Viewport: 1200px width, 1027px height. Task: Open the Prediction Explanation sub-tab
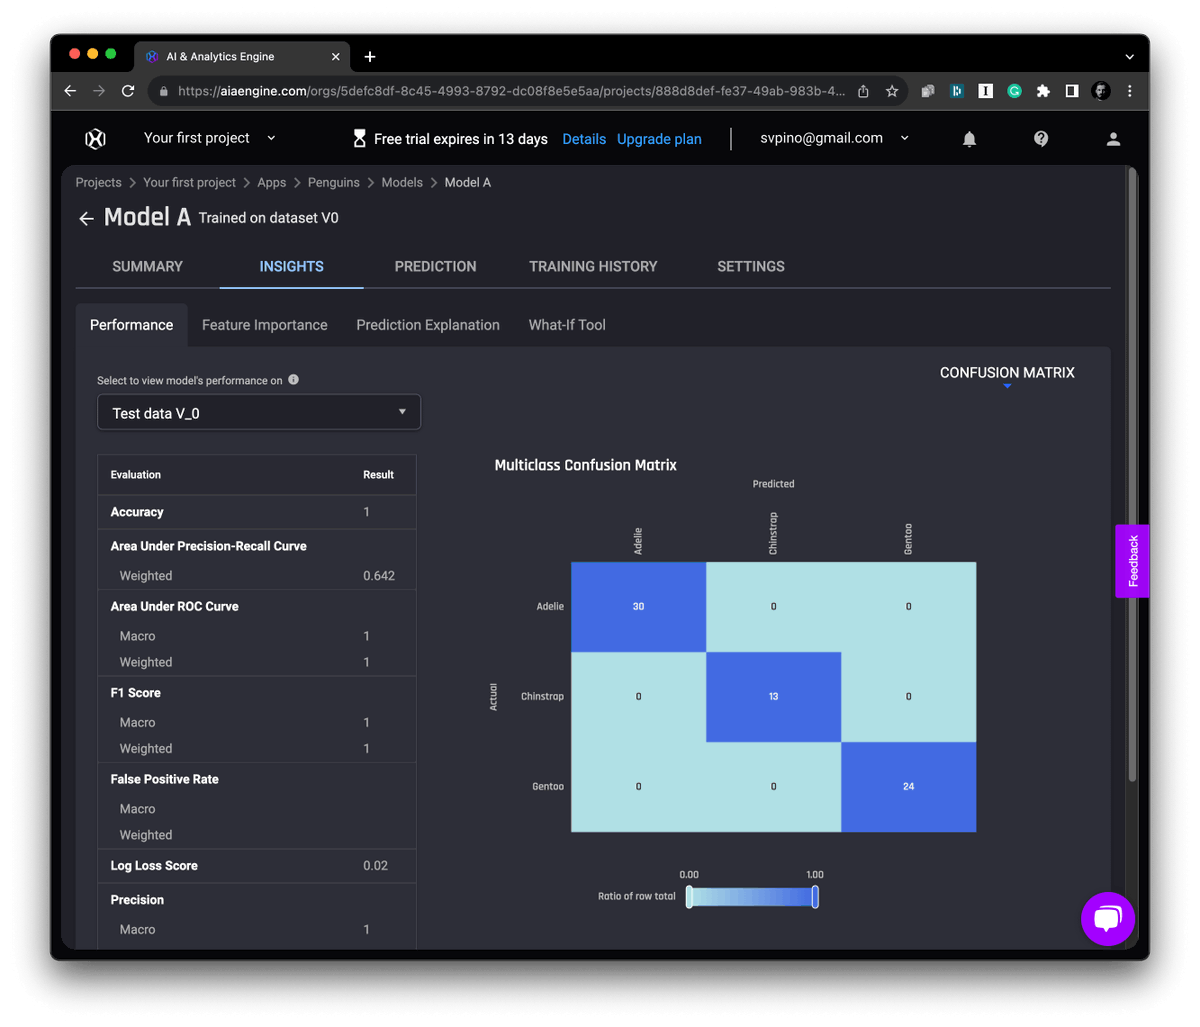click(428, 325)
